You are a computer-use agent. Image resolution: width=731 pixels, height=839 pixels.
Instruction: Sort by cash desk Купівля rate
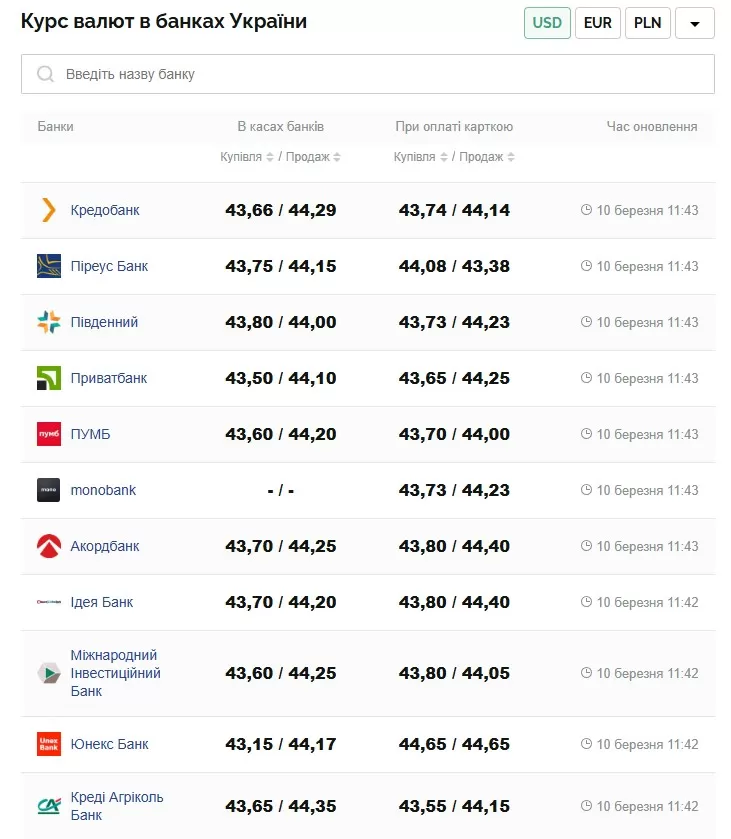point(245,157)
